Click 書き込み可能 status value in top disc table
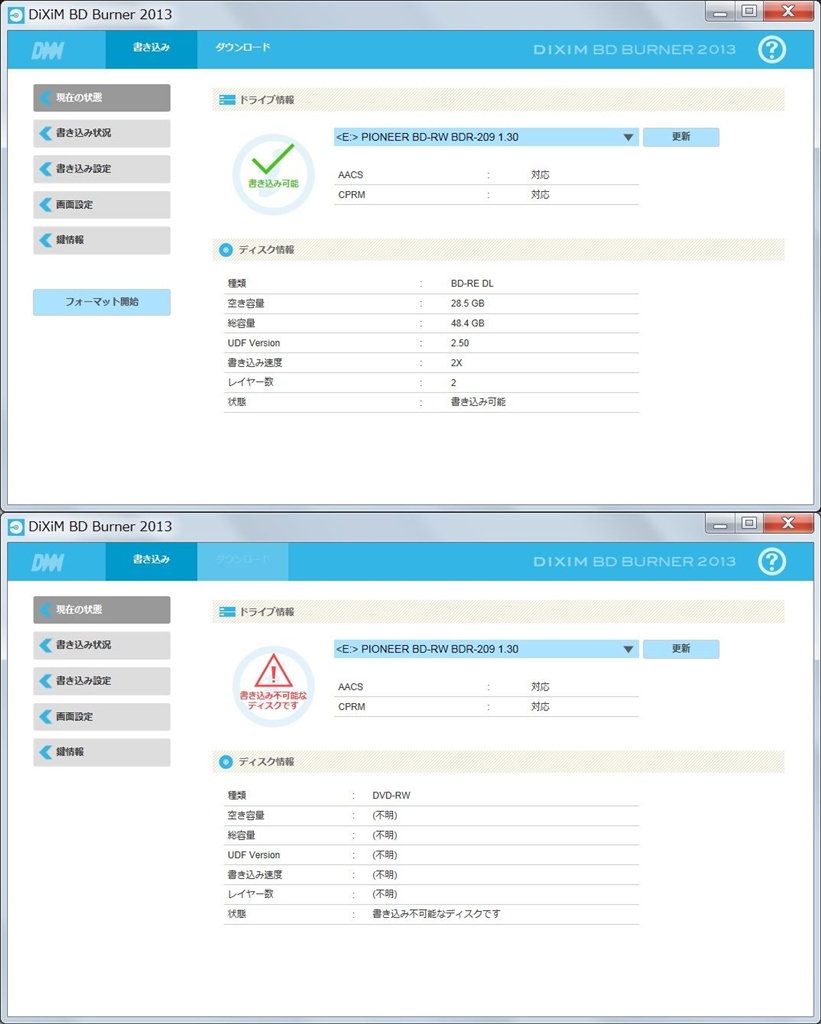This screenshot has width=821, height=1024. point(478,402)
